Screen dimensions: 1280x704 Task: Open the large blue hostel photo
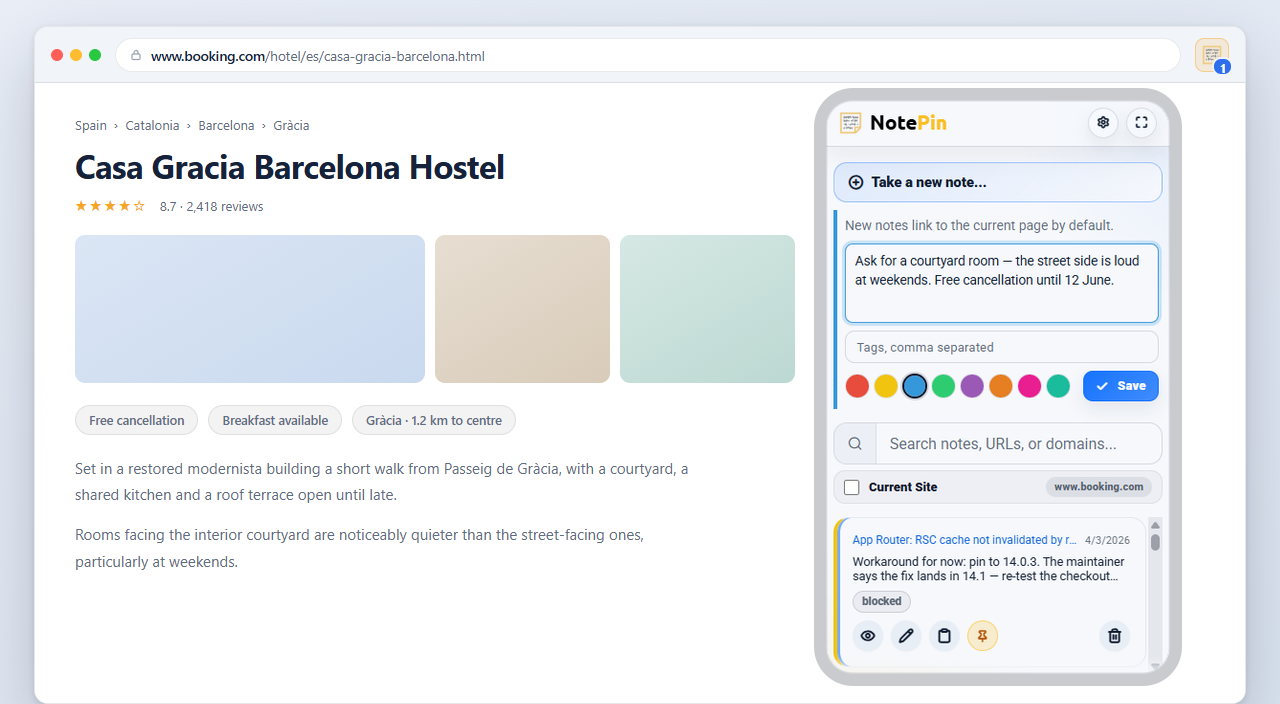(250, 309)
